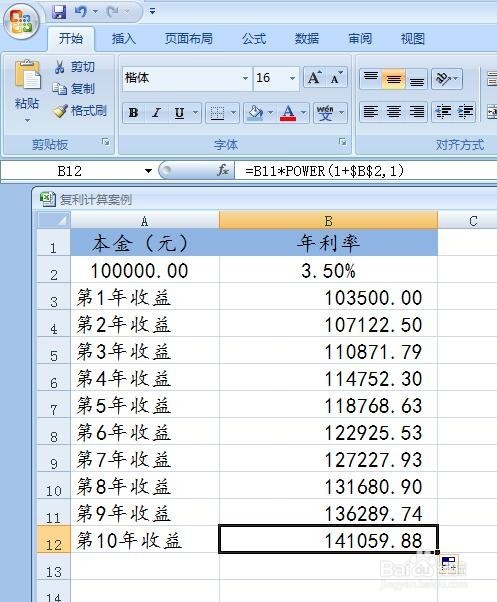Select row 12 header
The image size is (497, 602).
(x=53, y=540)
